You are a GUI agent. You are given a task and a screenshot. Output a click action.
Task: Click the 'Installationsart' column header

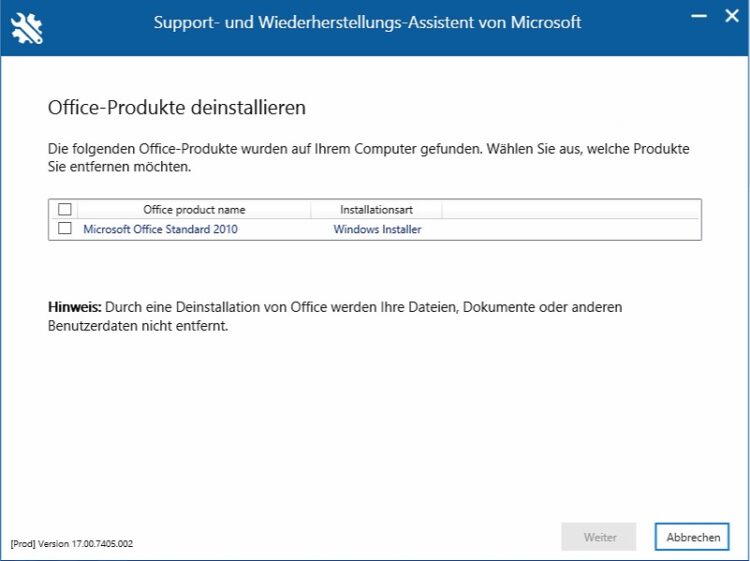[376, 209]
